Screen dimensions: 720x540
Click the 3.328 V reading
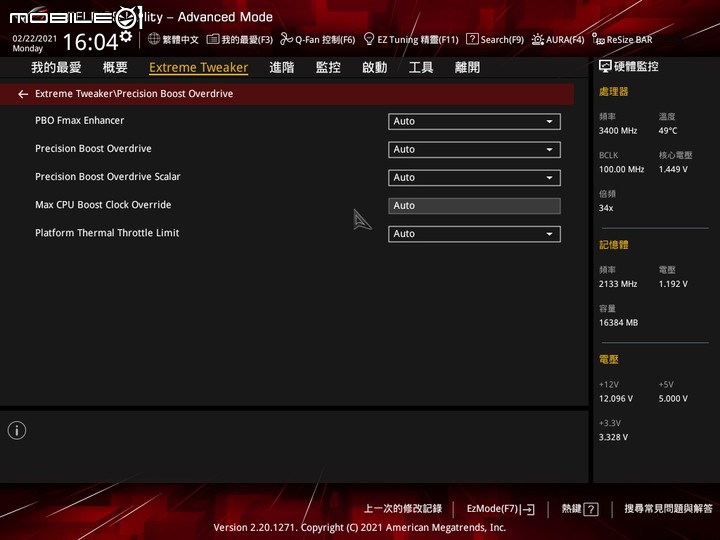point(613,437)
